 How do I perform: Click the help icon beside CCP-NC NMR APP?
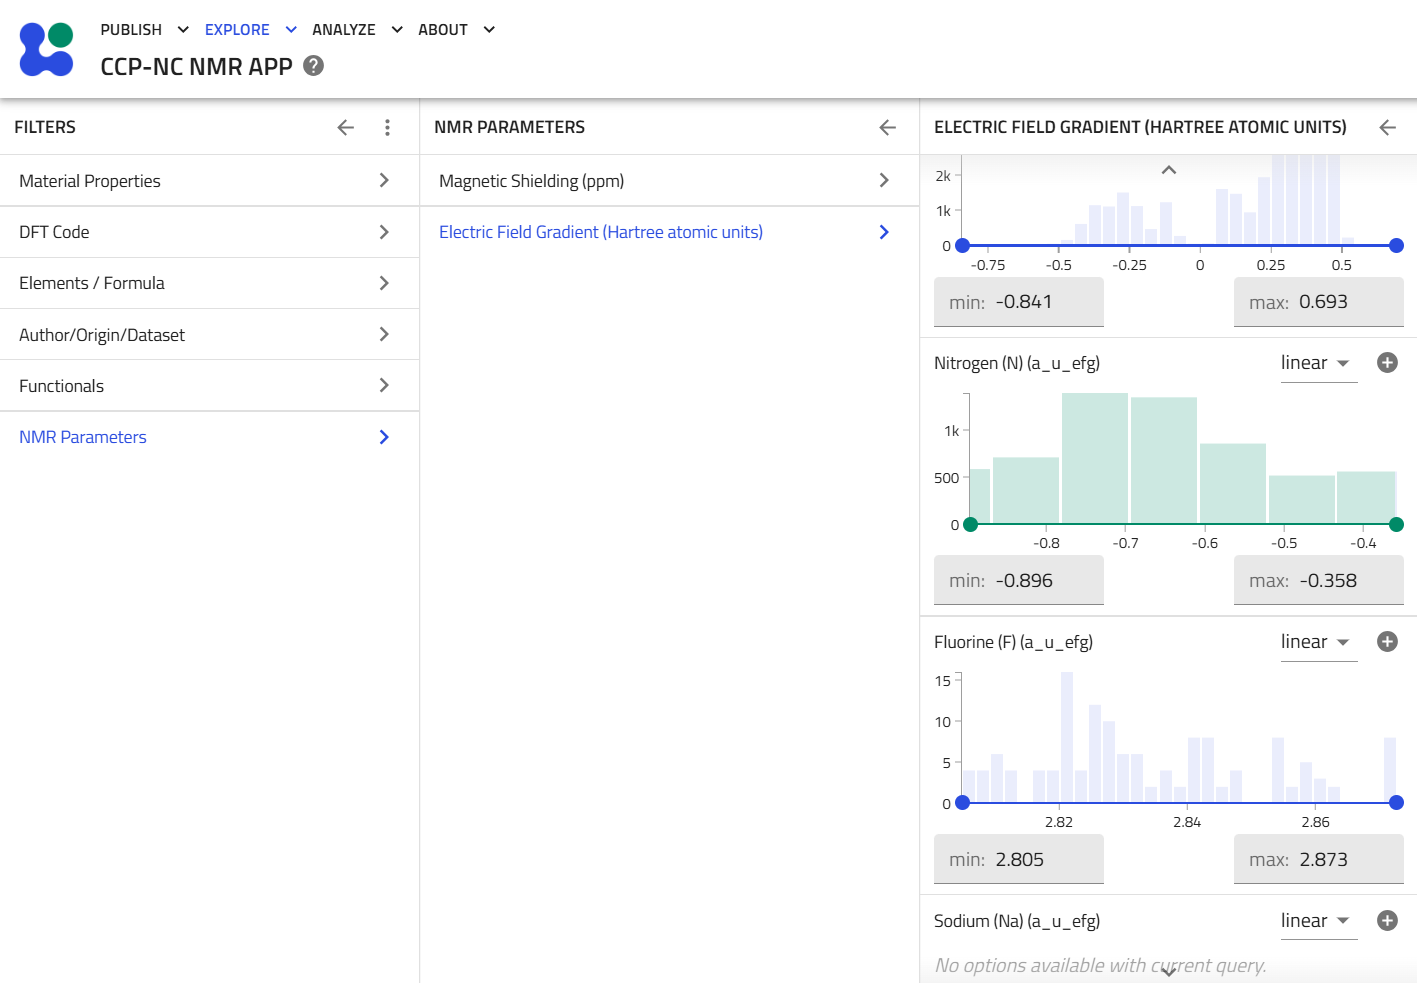click(x=313, y=66)
